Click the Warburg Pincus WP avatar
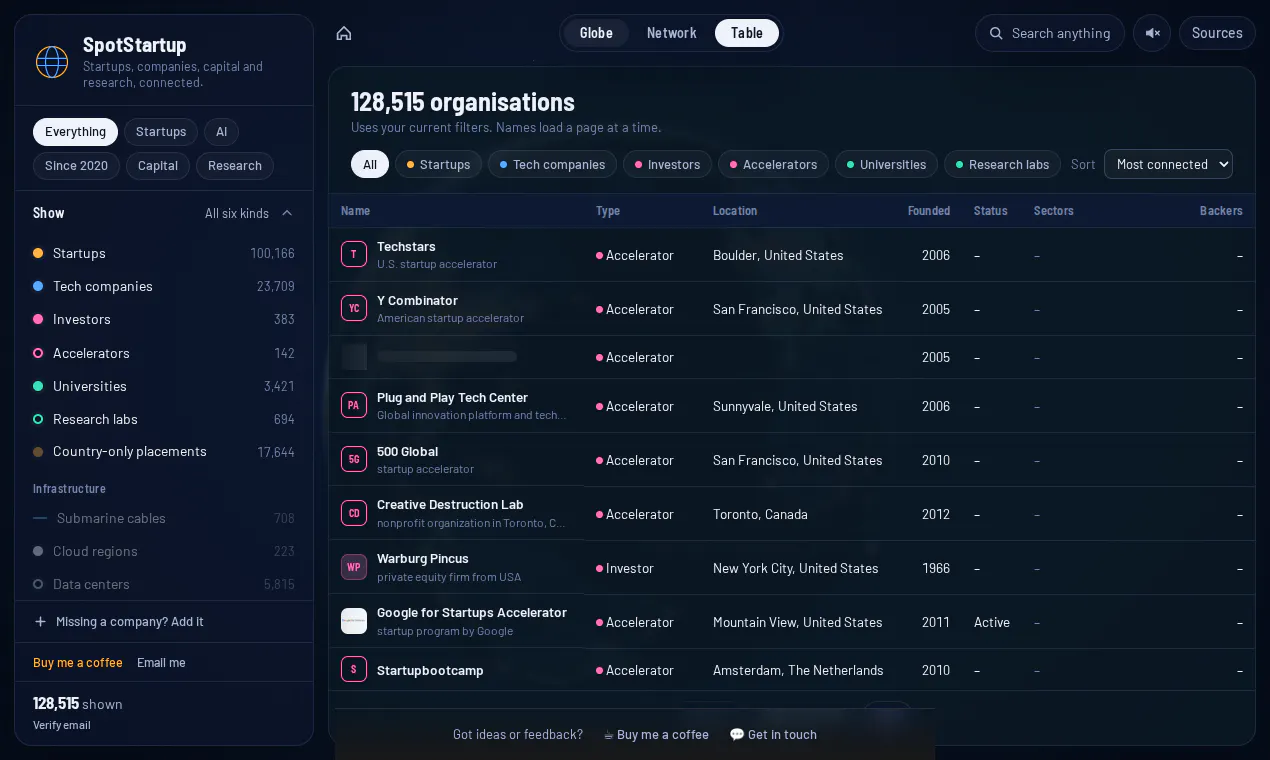1270x760 pixels. pos(354,568)
